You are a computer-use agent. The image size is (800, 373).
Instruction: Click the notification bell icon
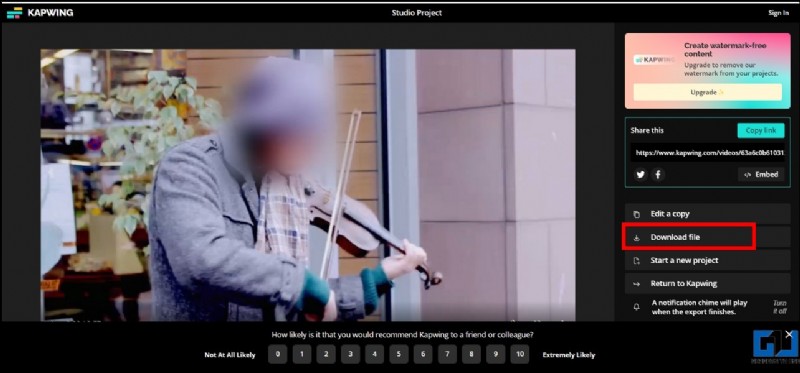[636, 307]
